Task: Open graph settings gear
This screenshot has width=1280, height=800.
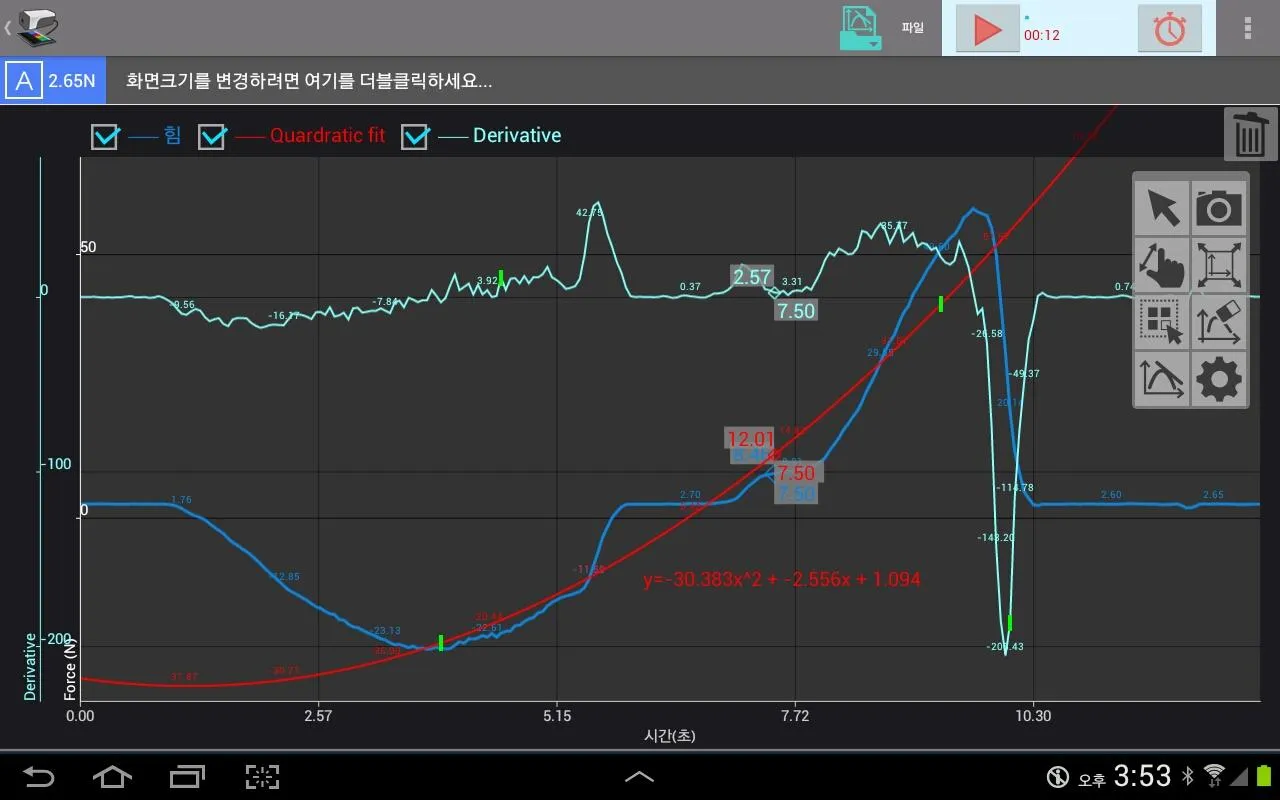Action: pyautogui.click(x=1218, y=379)
